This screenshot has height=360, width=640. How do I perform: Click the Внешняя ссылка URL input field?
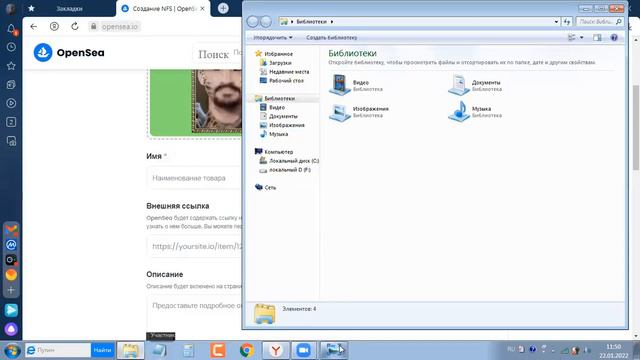[195, 246]
